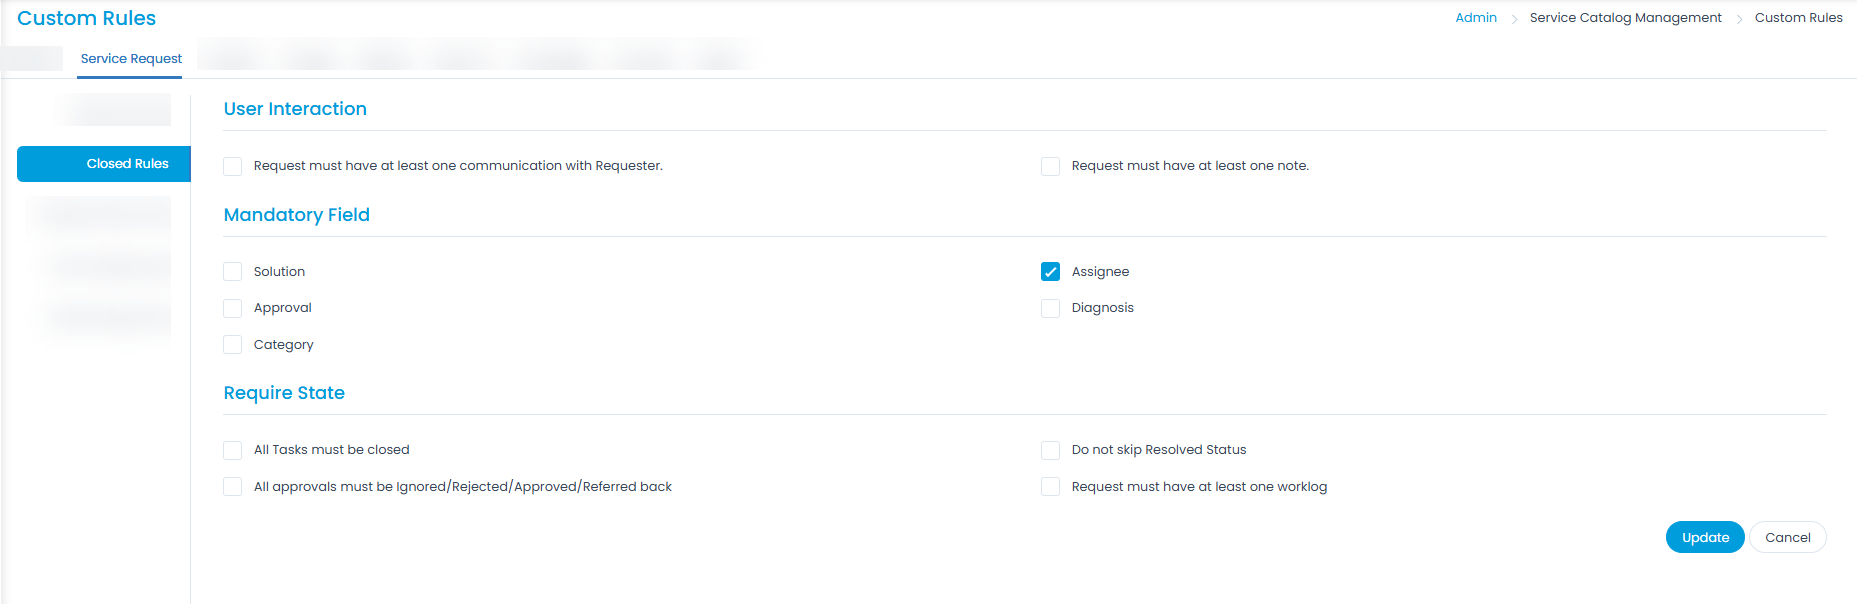Image resolution: width=1857 pixels, height=604 pixels.
Task: Enable the Approval mandatory field
Action: (233, 308)
